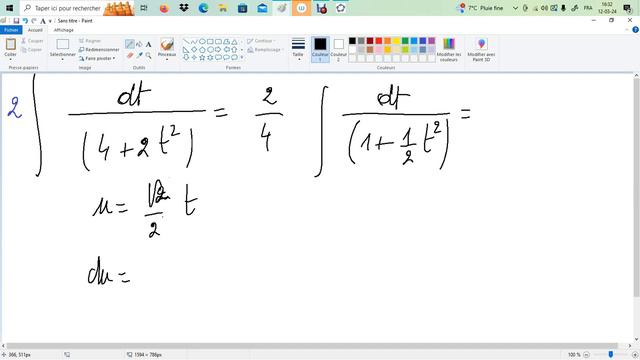Select the Magnifier tool
This screenshot has height=360, width=640.
(149, 55)
